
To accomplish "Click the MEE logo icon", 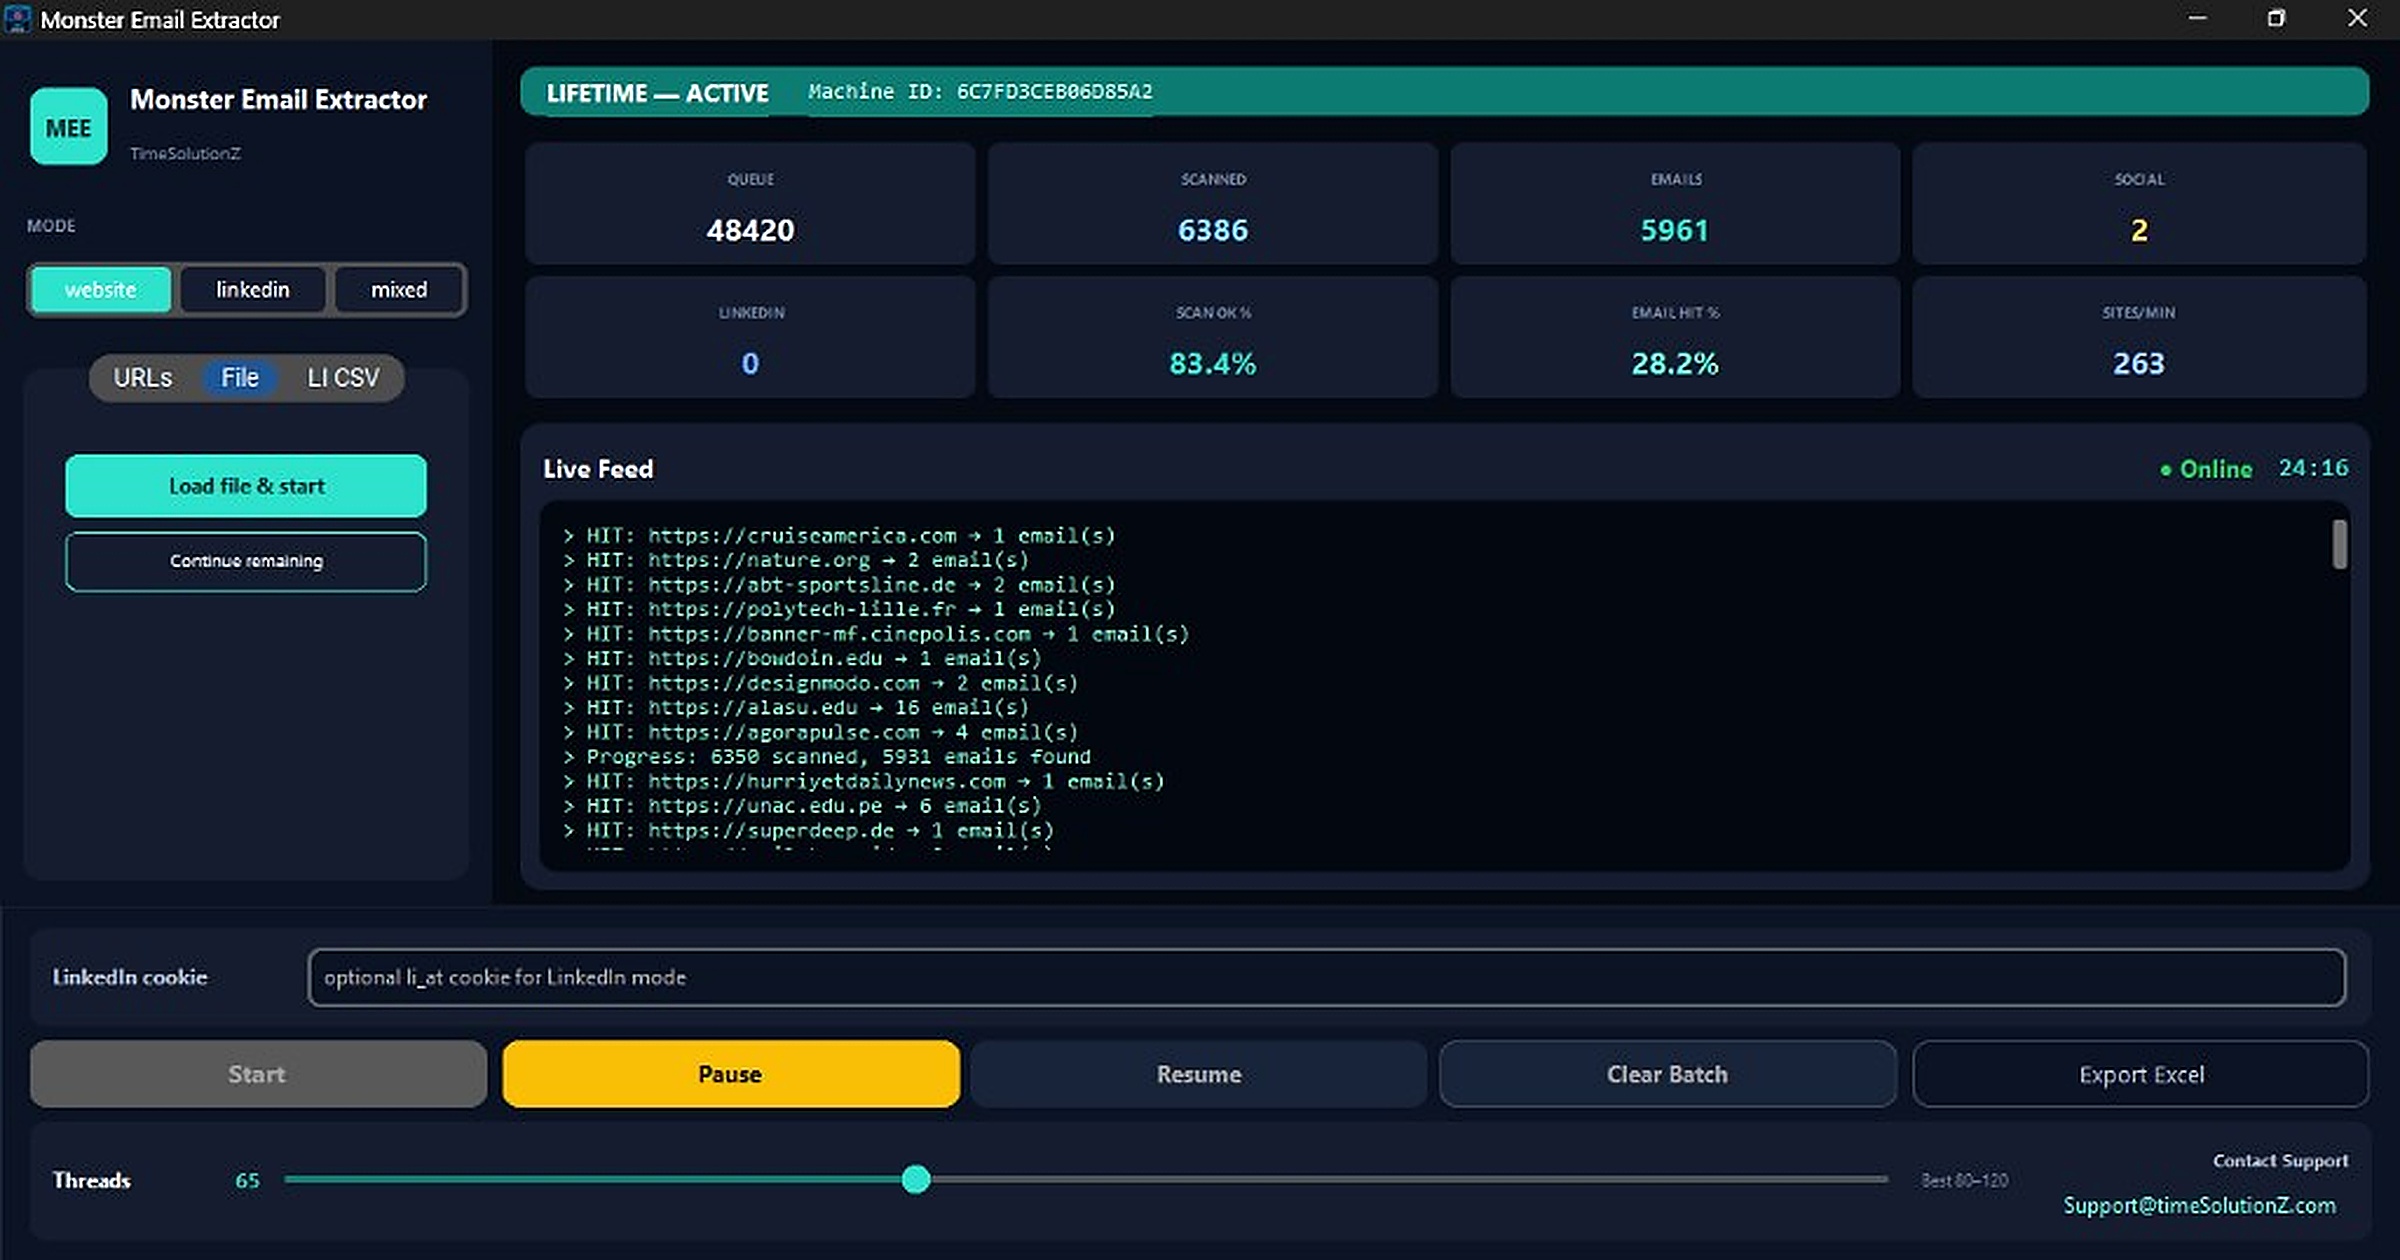I will coord(69,127).
